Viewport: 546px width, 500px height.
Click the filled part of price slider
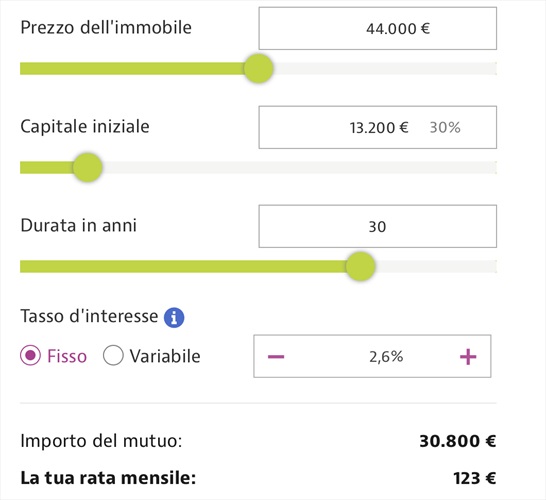[132, 69]
